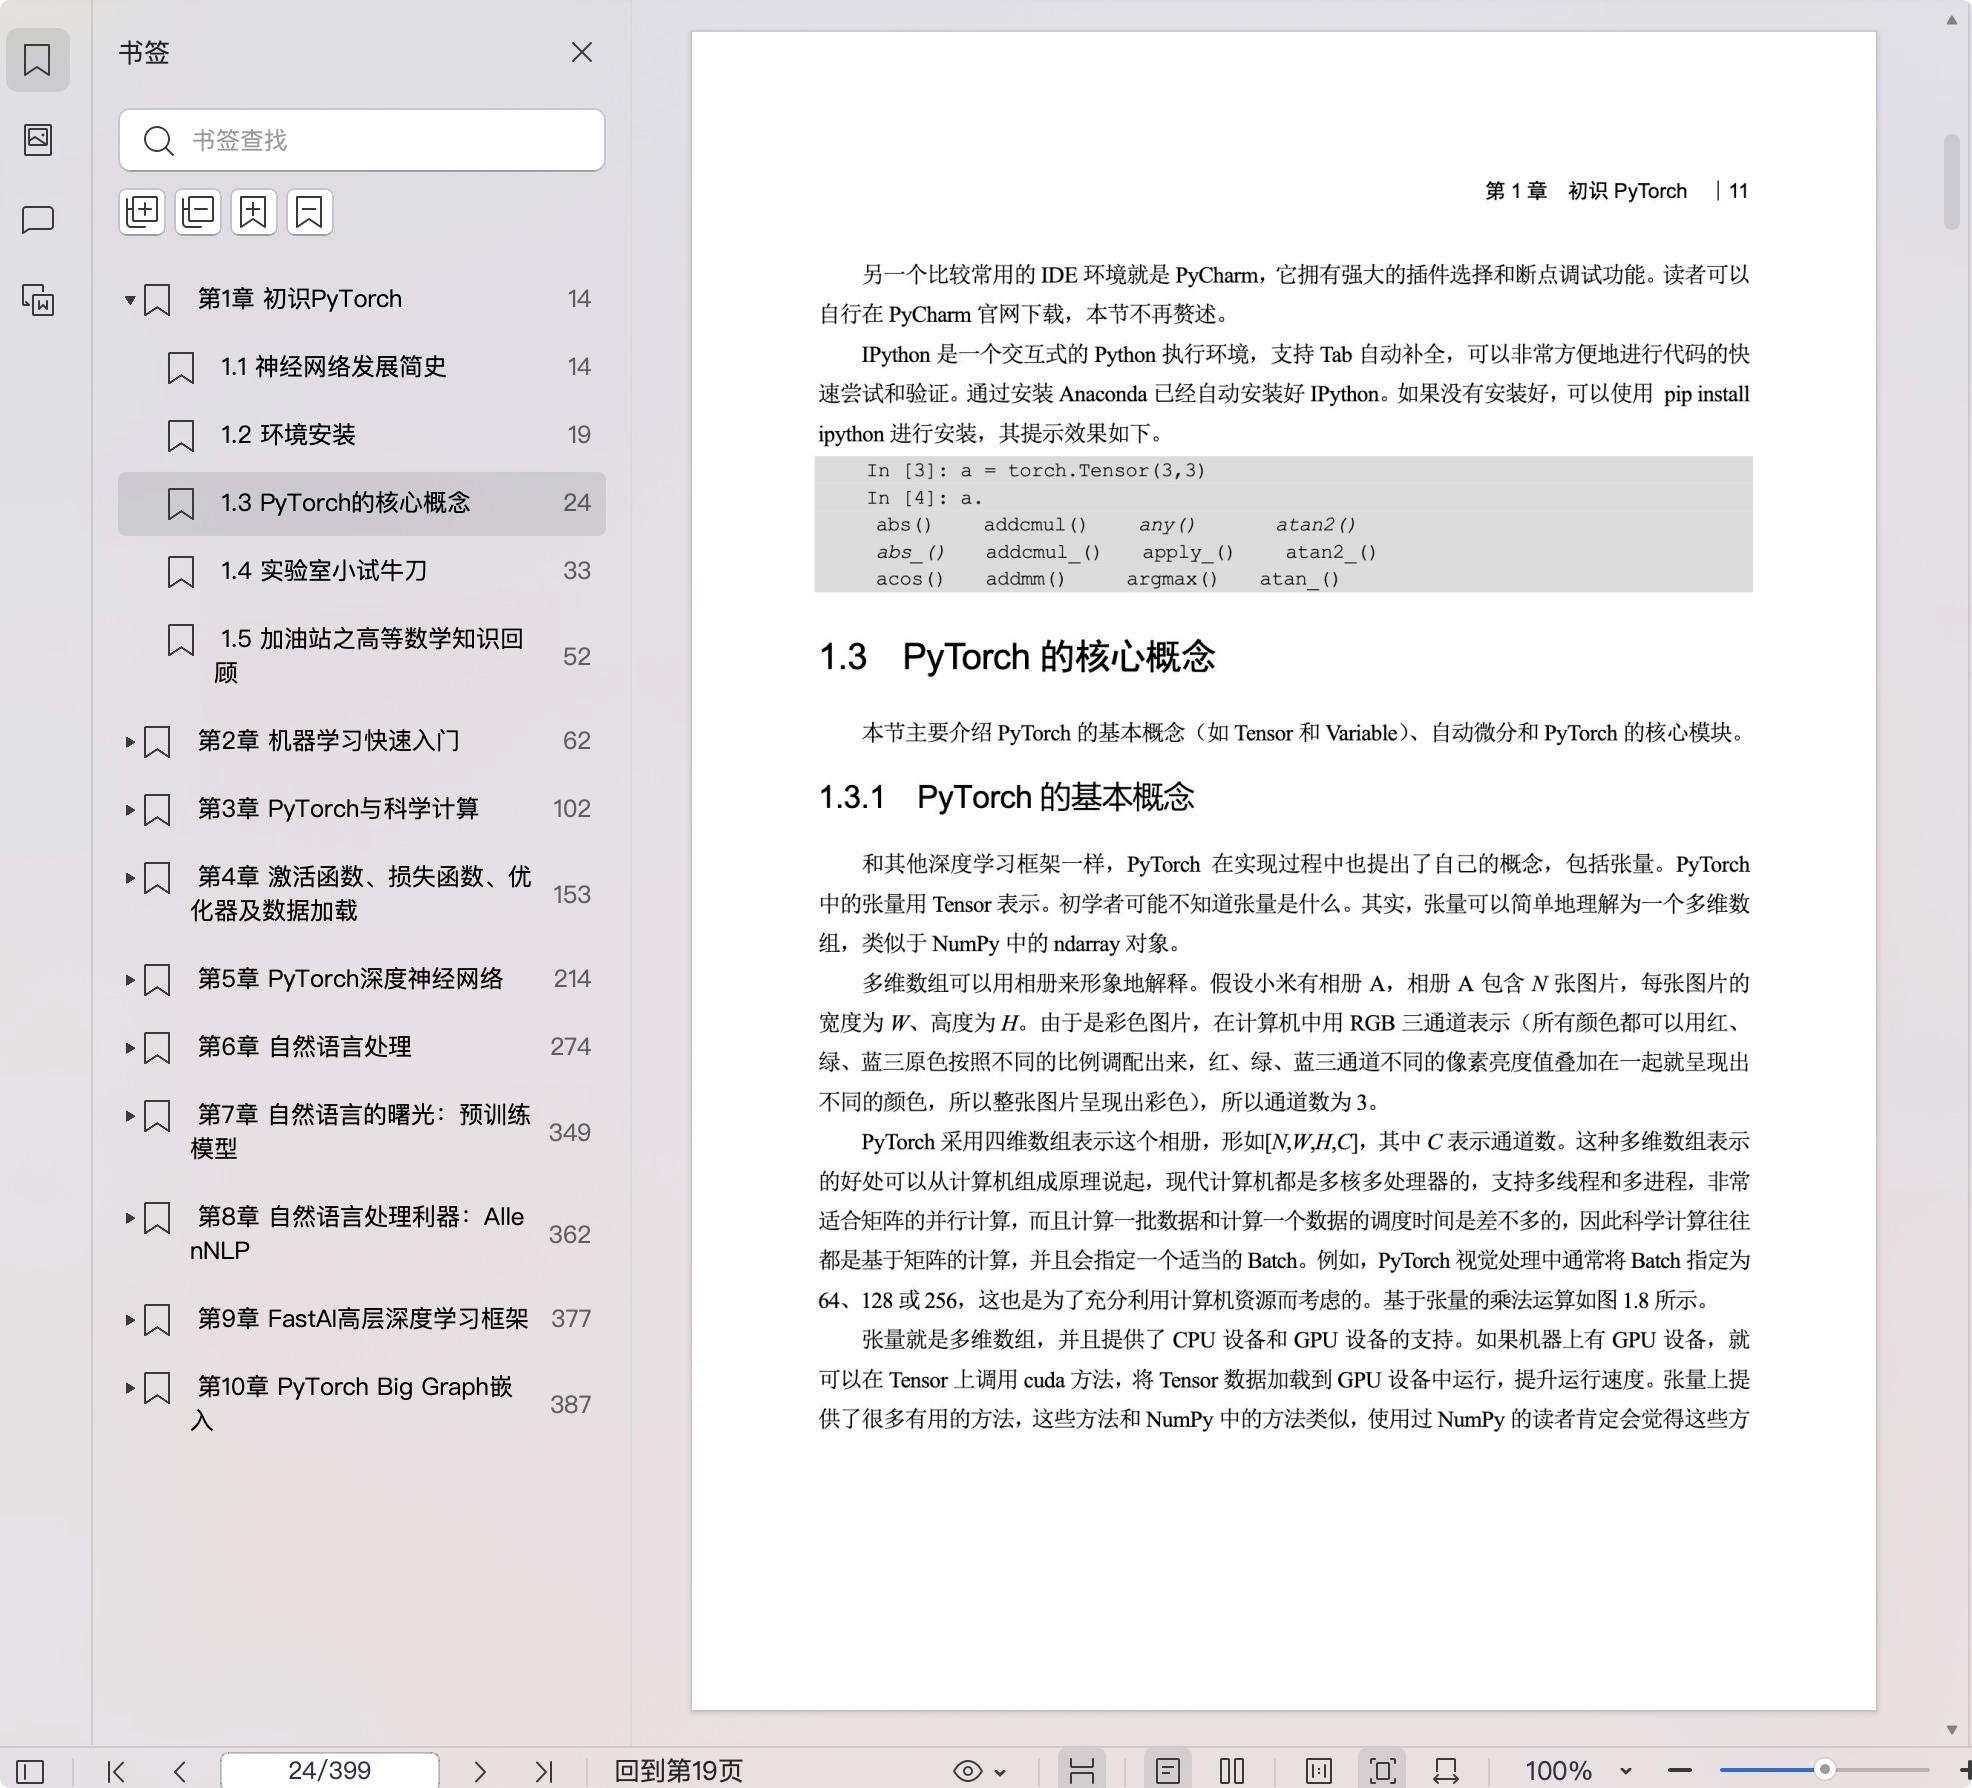Focus the 书签查找 search field
Viewport: 1972px width, 1788px height.
(362, 140)
